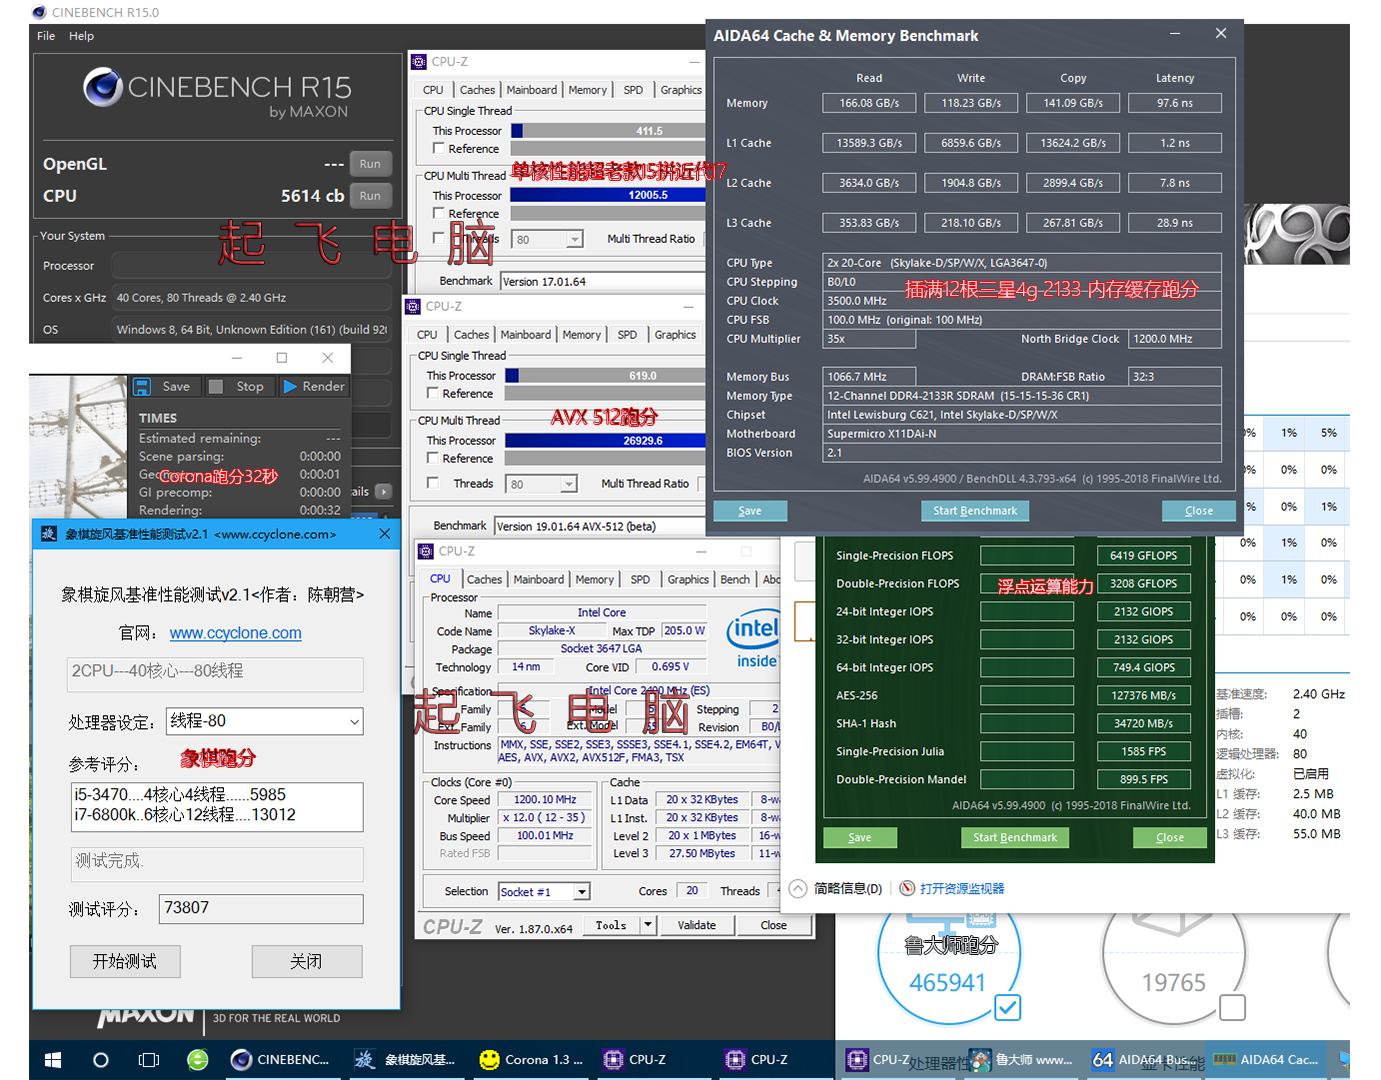Image resolution: width=1381 pixels, height=1080 pixels.
Task: Click the Corona details arrow button
Action: pos(383,492)
